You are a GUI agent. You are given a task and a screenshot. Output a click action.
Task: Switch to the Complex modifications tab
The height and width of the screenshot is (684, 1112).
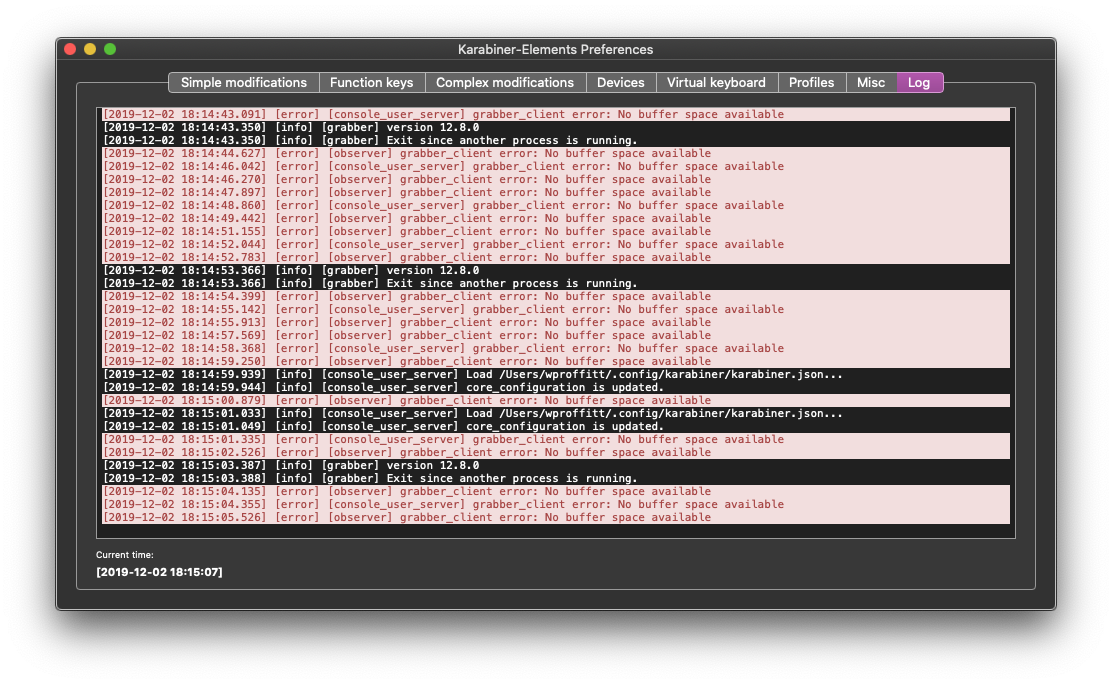click(x=505, y=82)
